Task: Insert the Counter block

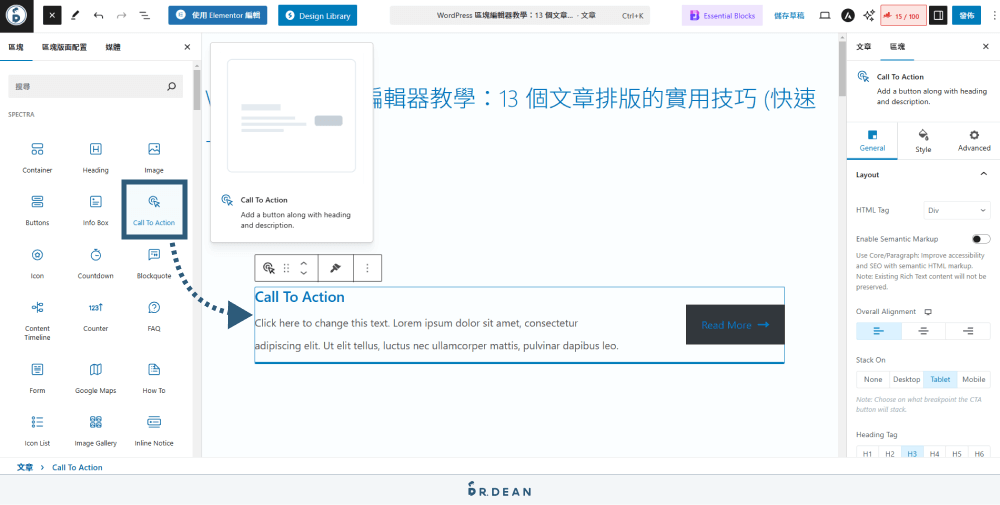Action: [x=96, y=317]
